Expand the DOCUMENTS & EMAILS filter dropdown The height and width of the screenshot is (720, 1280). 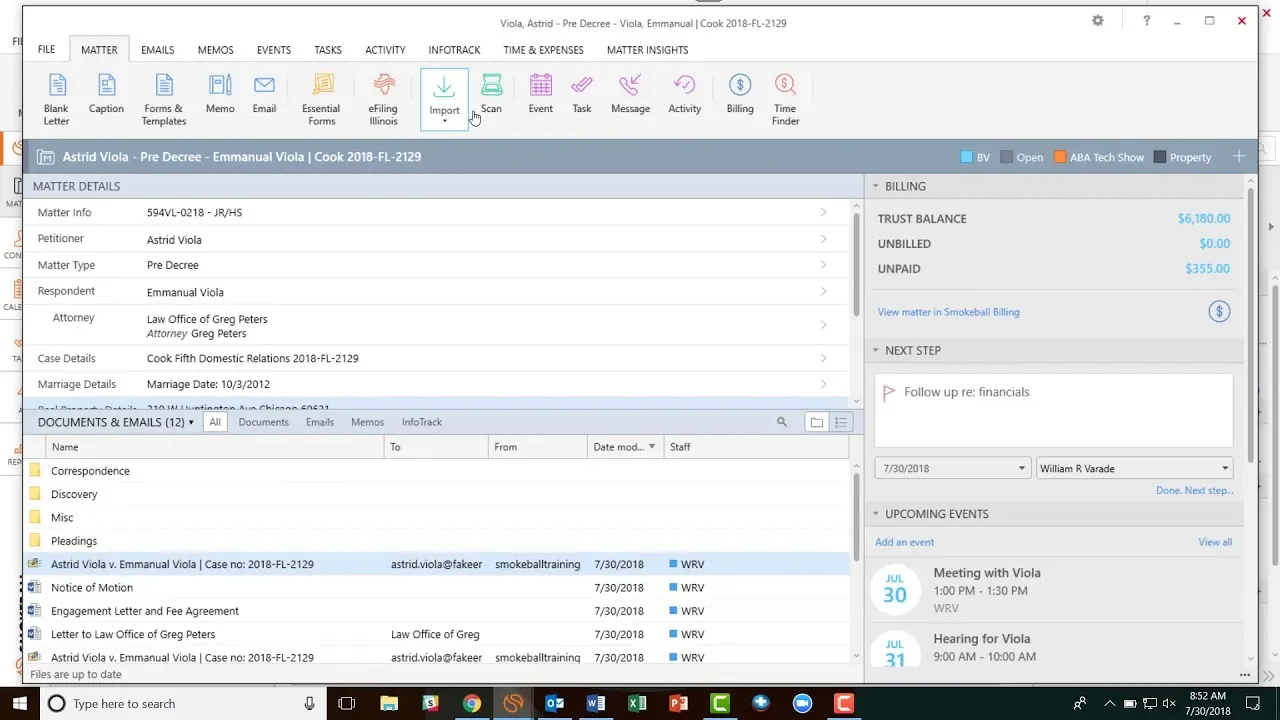tap(190, 421)
